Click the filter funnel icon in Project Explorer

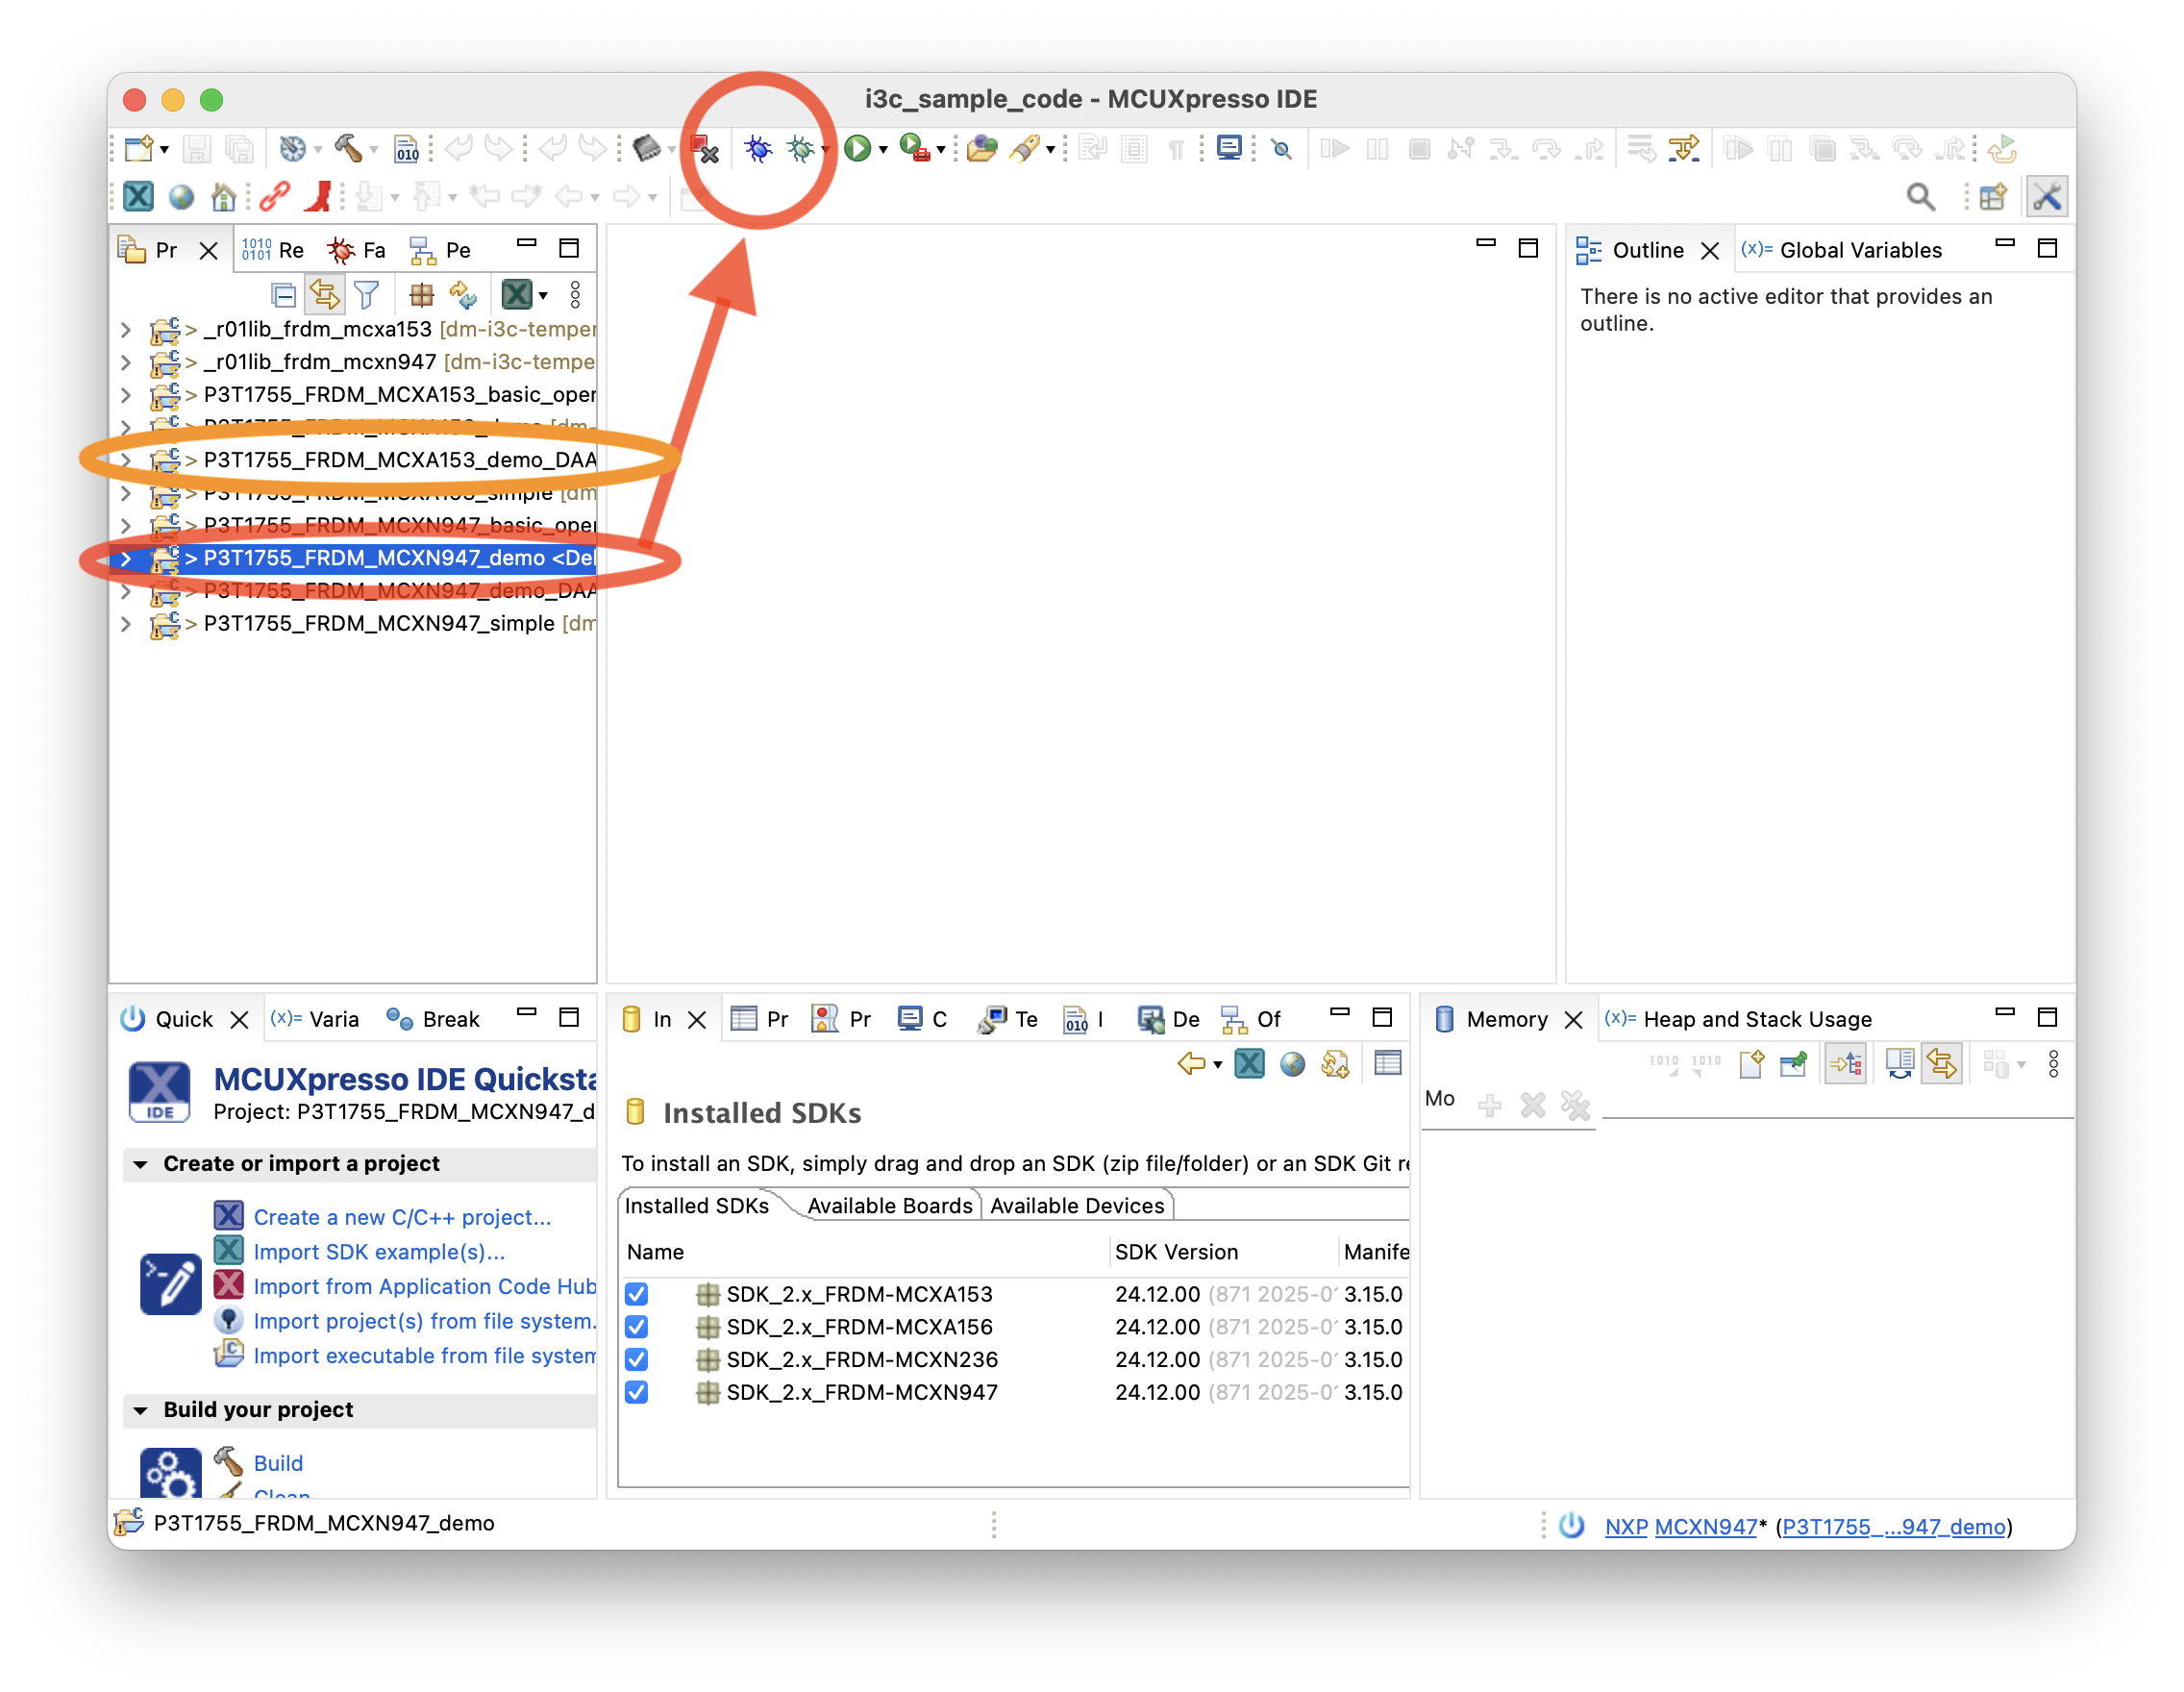[x=367, y=295]
